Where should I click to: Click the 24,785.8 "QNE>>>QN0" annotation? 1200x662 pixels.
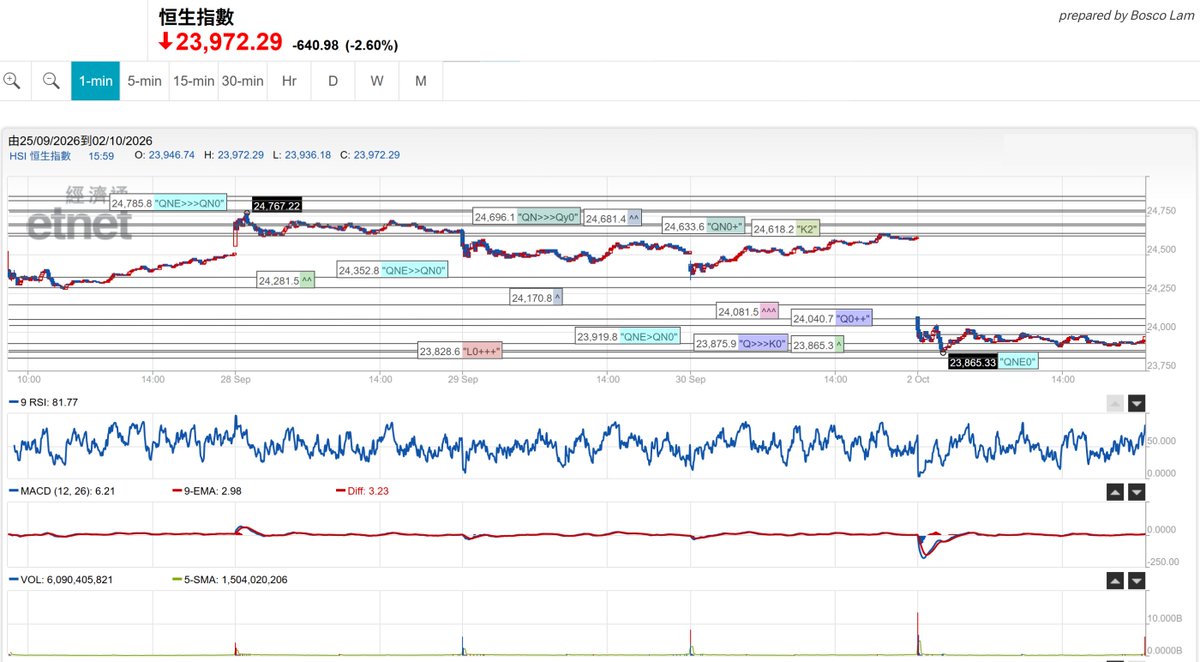(169, 202)
